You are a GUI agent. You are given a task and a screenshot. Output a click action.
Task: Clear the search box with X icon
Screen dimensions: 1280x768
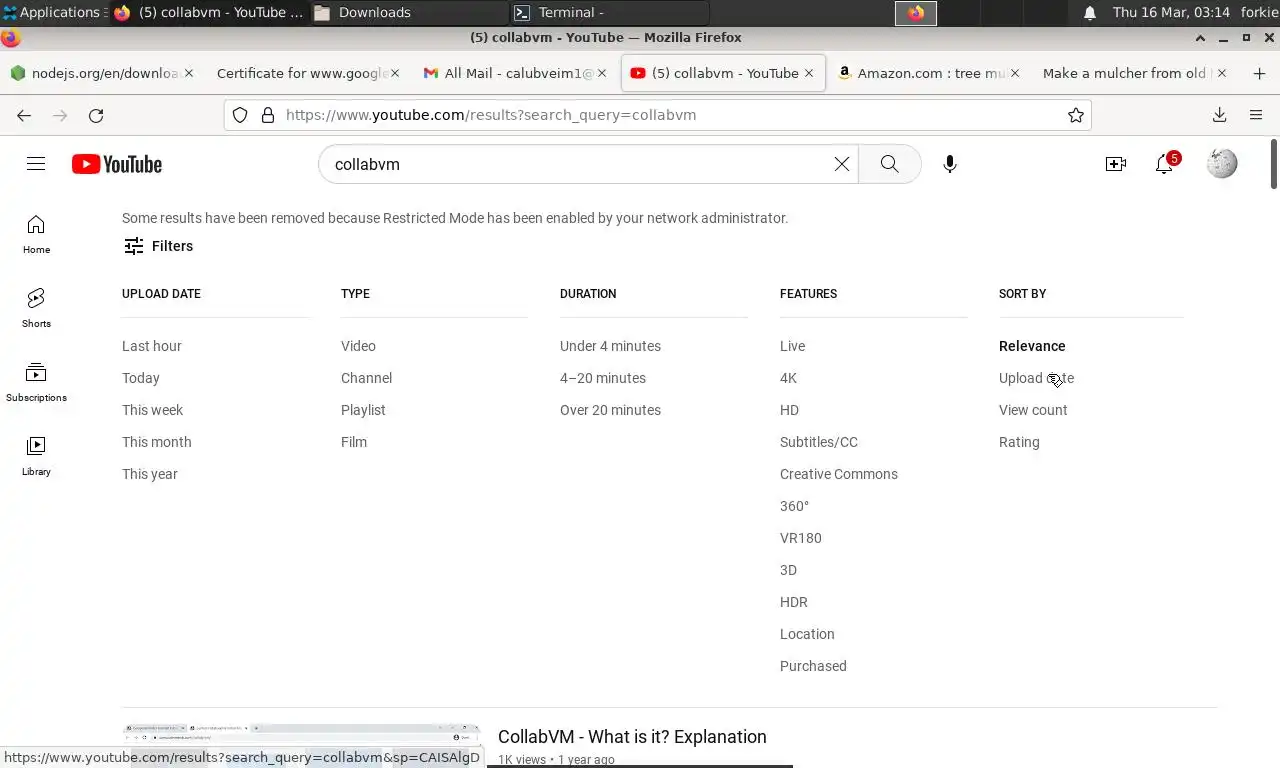pos(842,164)
